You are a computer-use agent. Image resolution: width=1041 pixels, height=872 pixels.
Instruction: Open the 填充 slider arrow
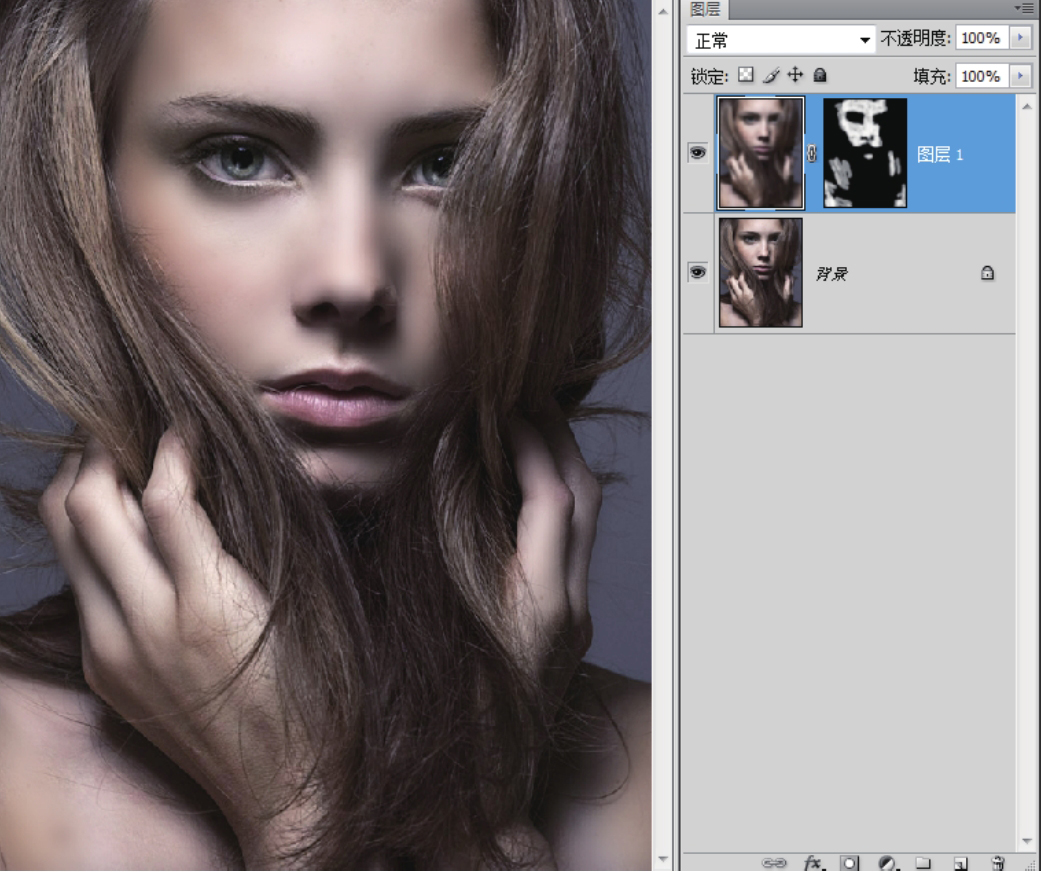tap(1020, 76)
